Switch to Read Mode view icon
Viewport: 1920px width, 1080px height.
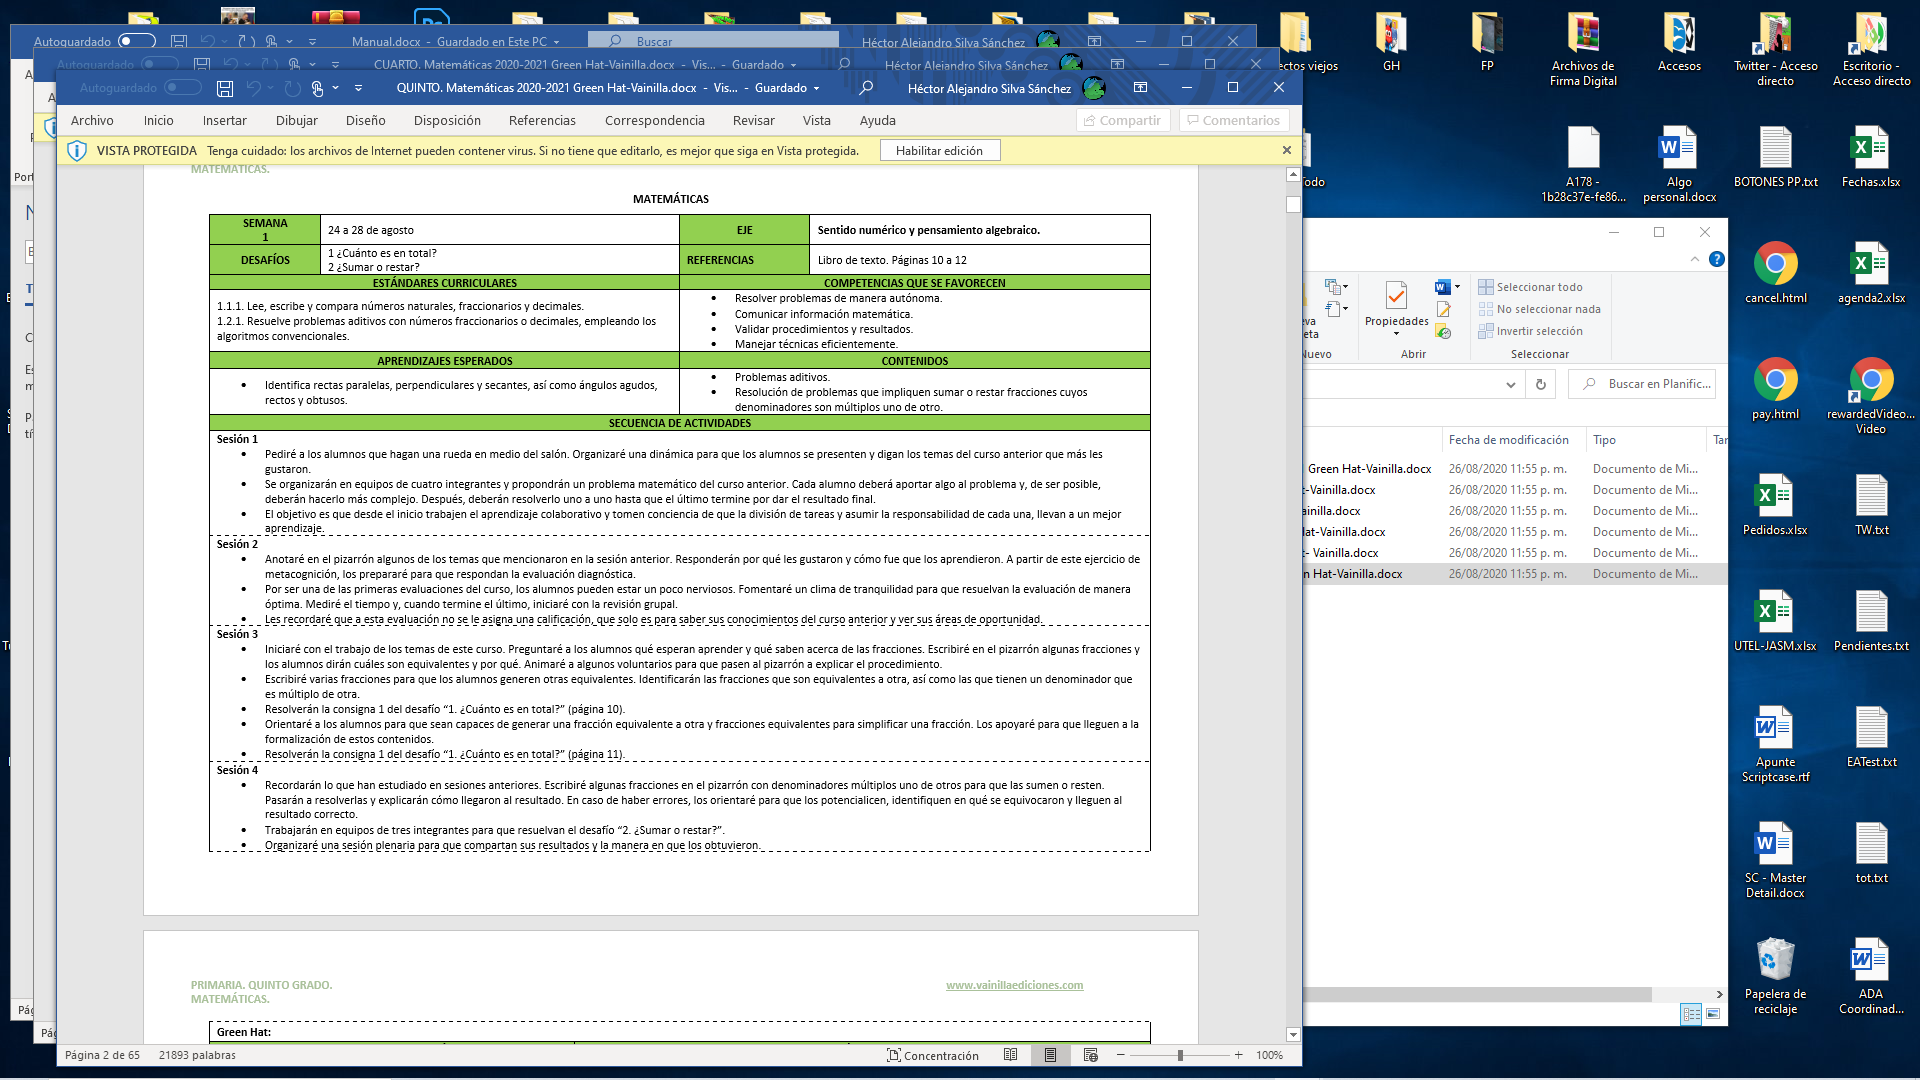click(x=1011, y=1055)
